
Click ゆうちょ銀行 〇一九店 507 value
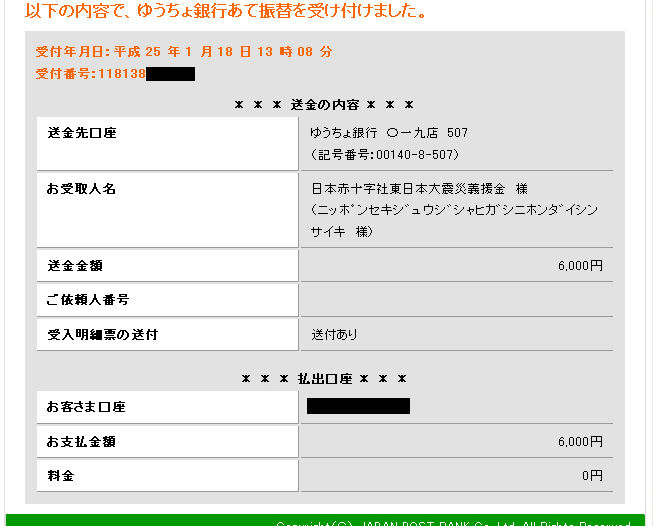click(x=389, y=133)
